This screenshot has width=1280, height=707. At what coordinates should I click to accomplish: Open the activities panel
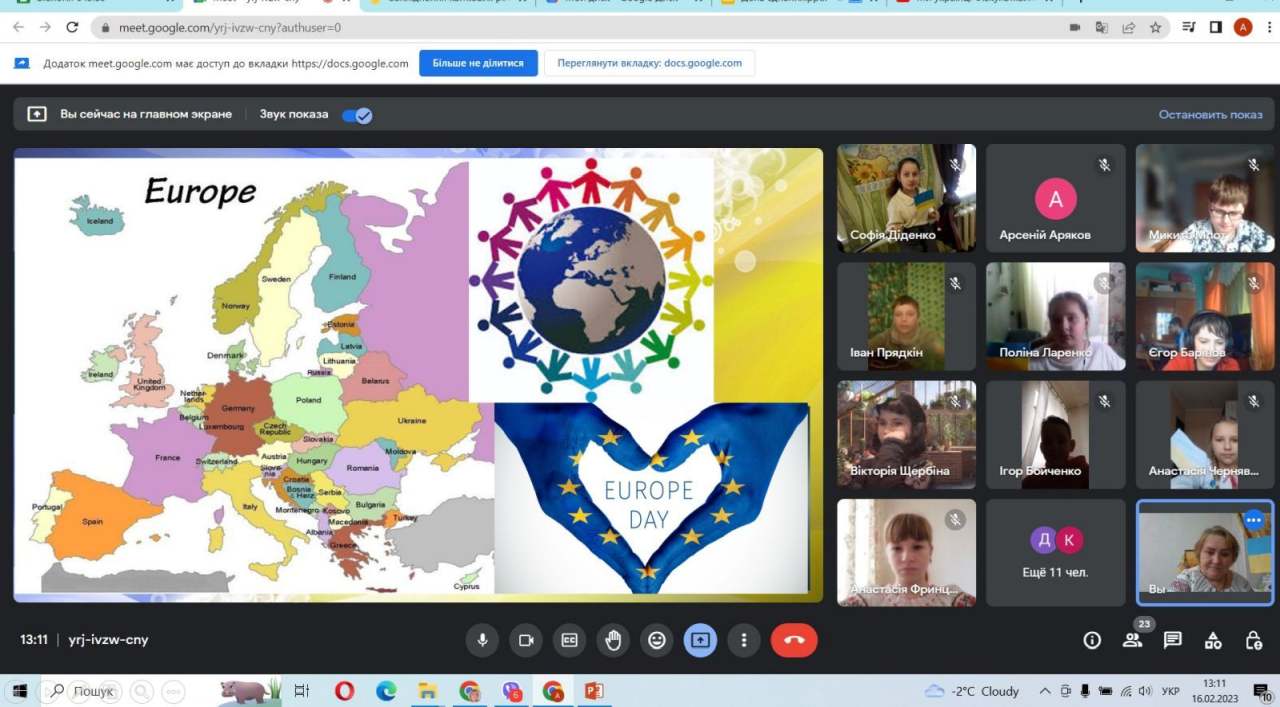click(1213, 640)
